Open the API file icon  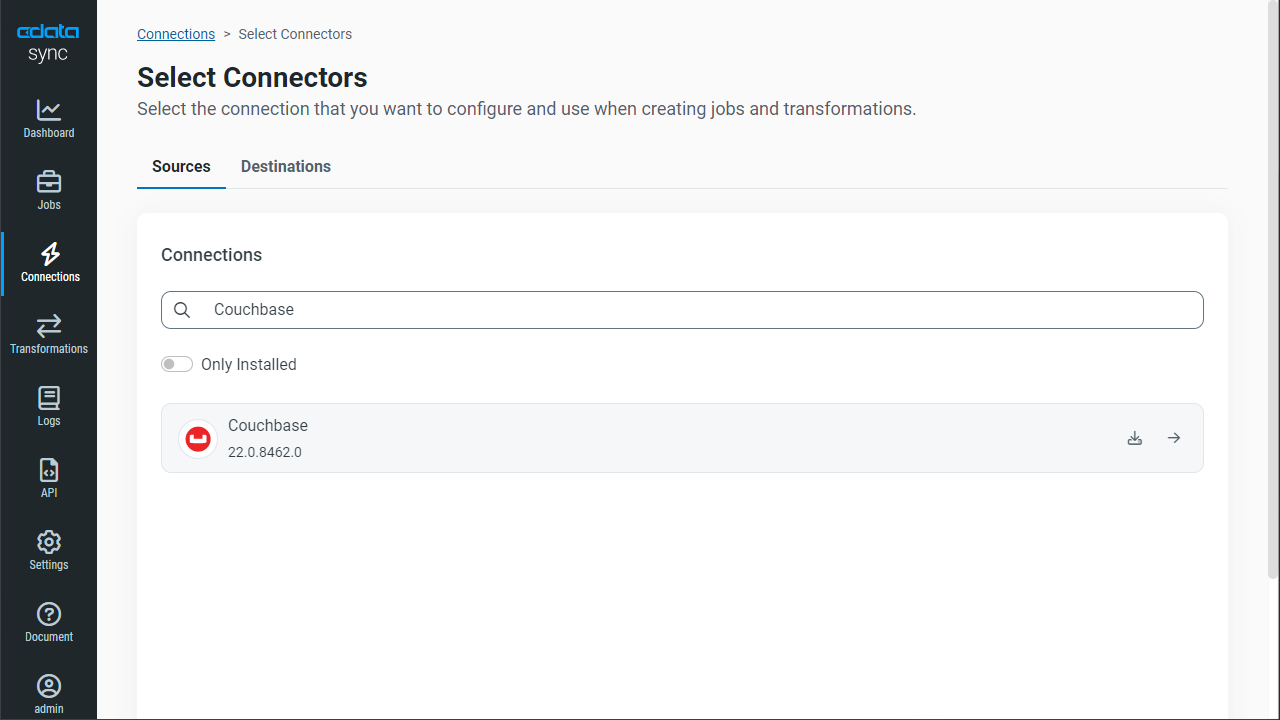click(49, 470)
